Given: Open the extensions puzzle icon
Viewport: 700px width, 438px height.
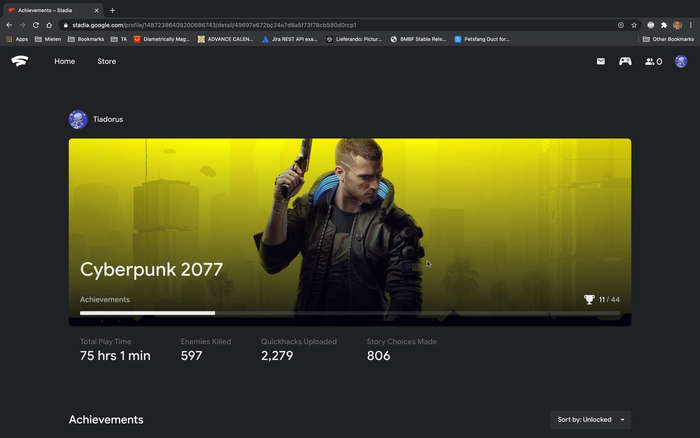Looking at the screenshot, I should point(664,25).
